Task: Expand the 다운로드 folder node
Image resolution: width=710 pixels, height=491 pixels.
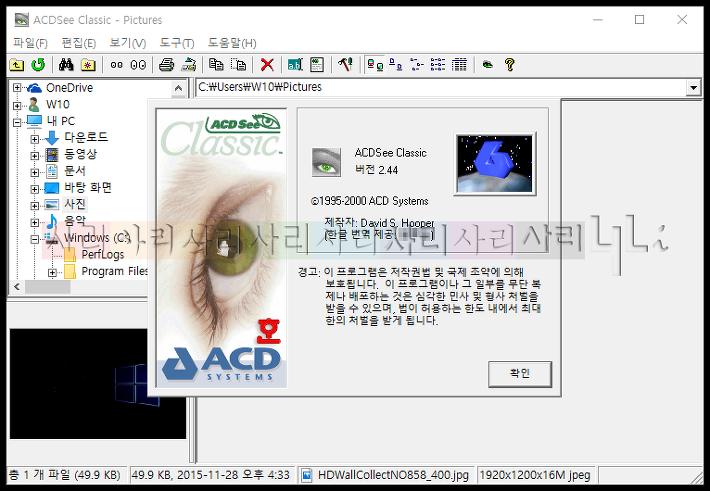Action: (34, 139)
